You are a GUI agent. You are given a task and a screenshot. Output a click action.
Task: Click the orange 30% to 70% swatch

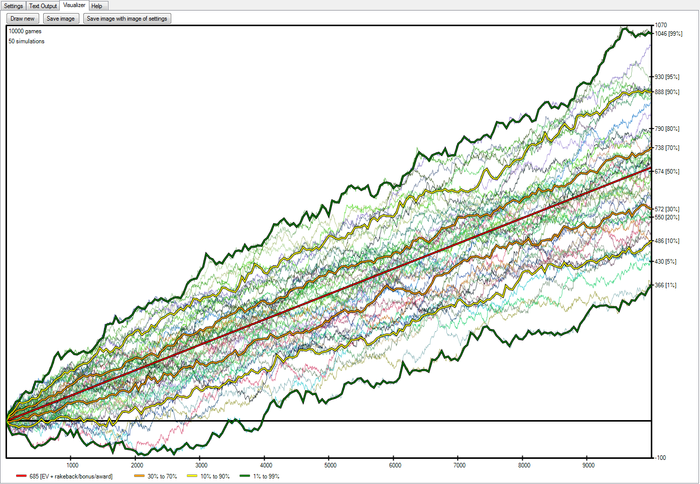[x=139, y=476]
